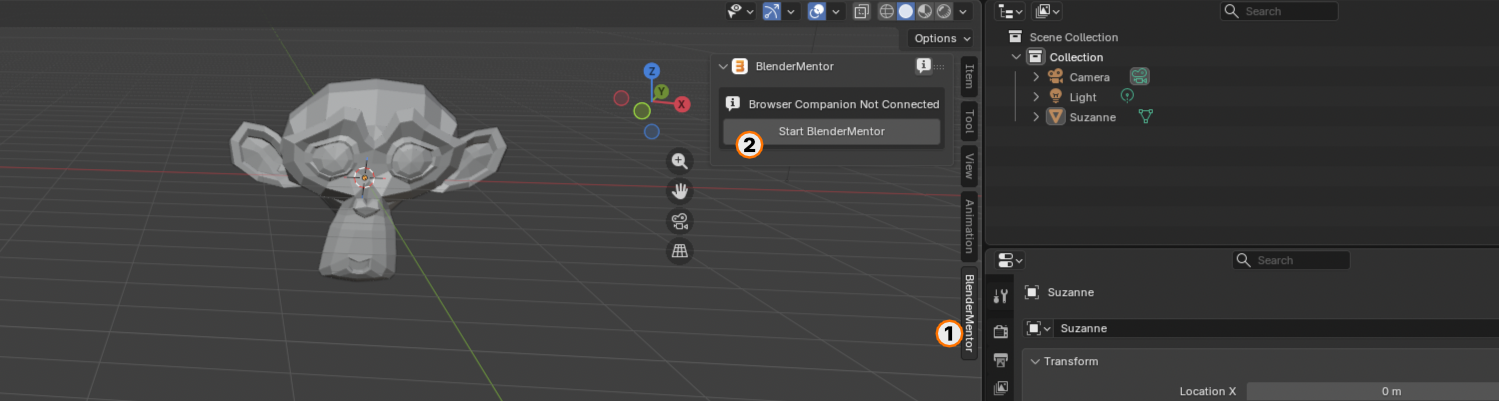Viewport: 1499px width, 401px height.
Task: Click the green light data icon
Action: tap(1127, 96)
